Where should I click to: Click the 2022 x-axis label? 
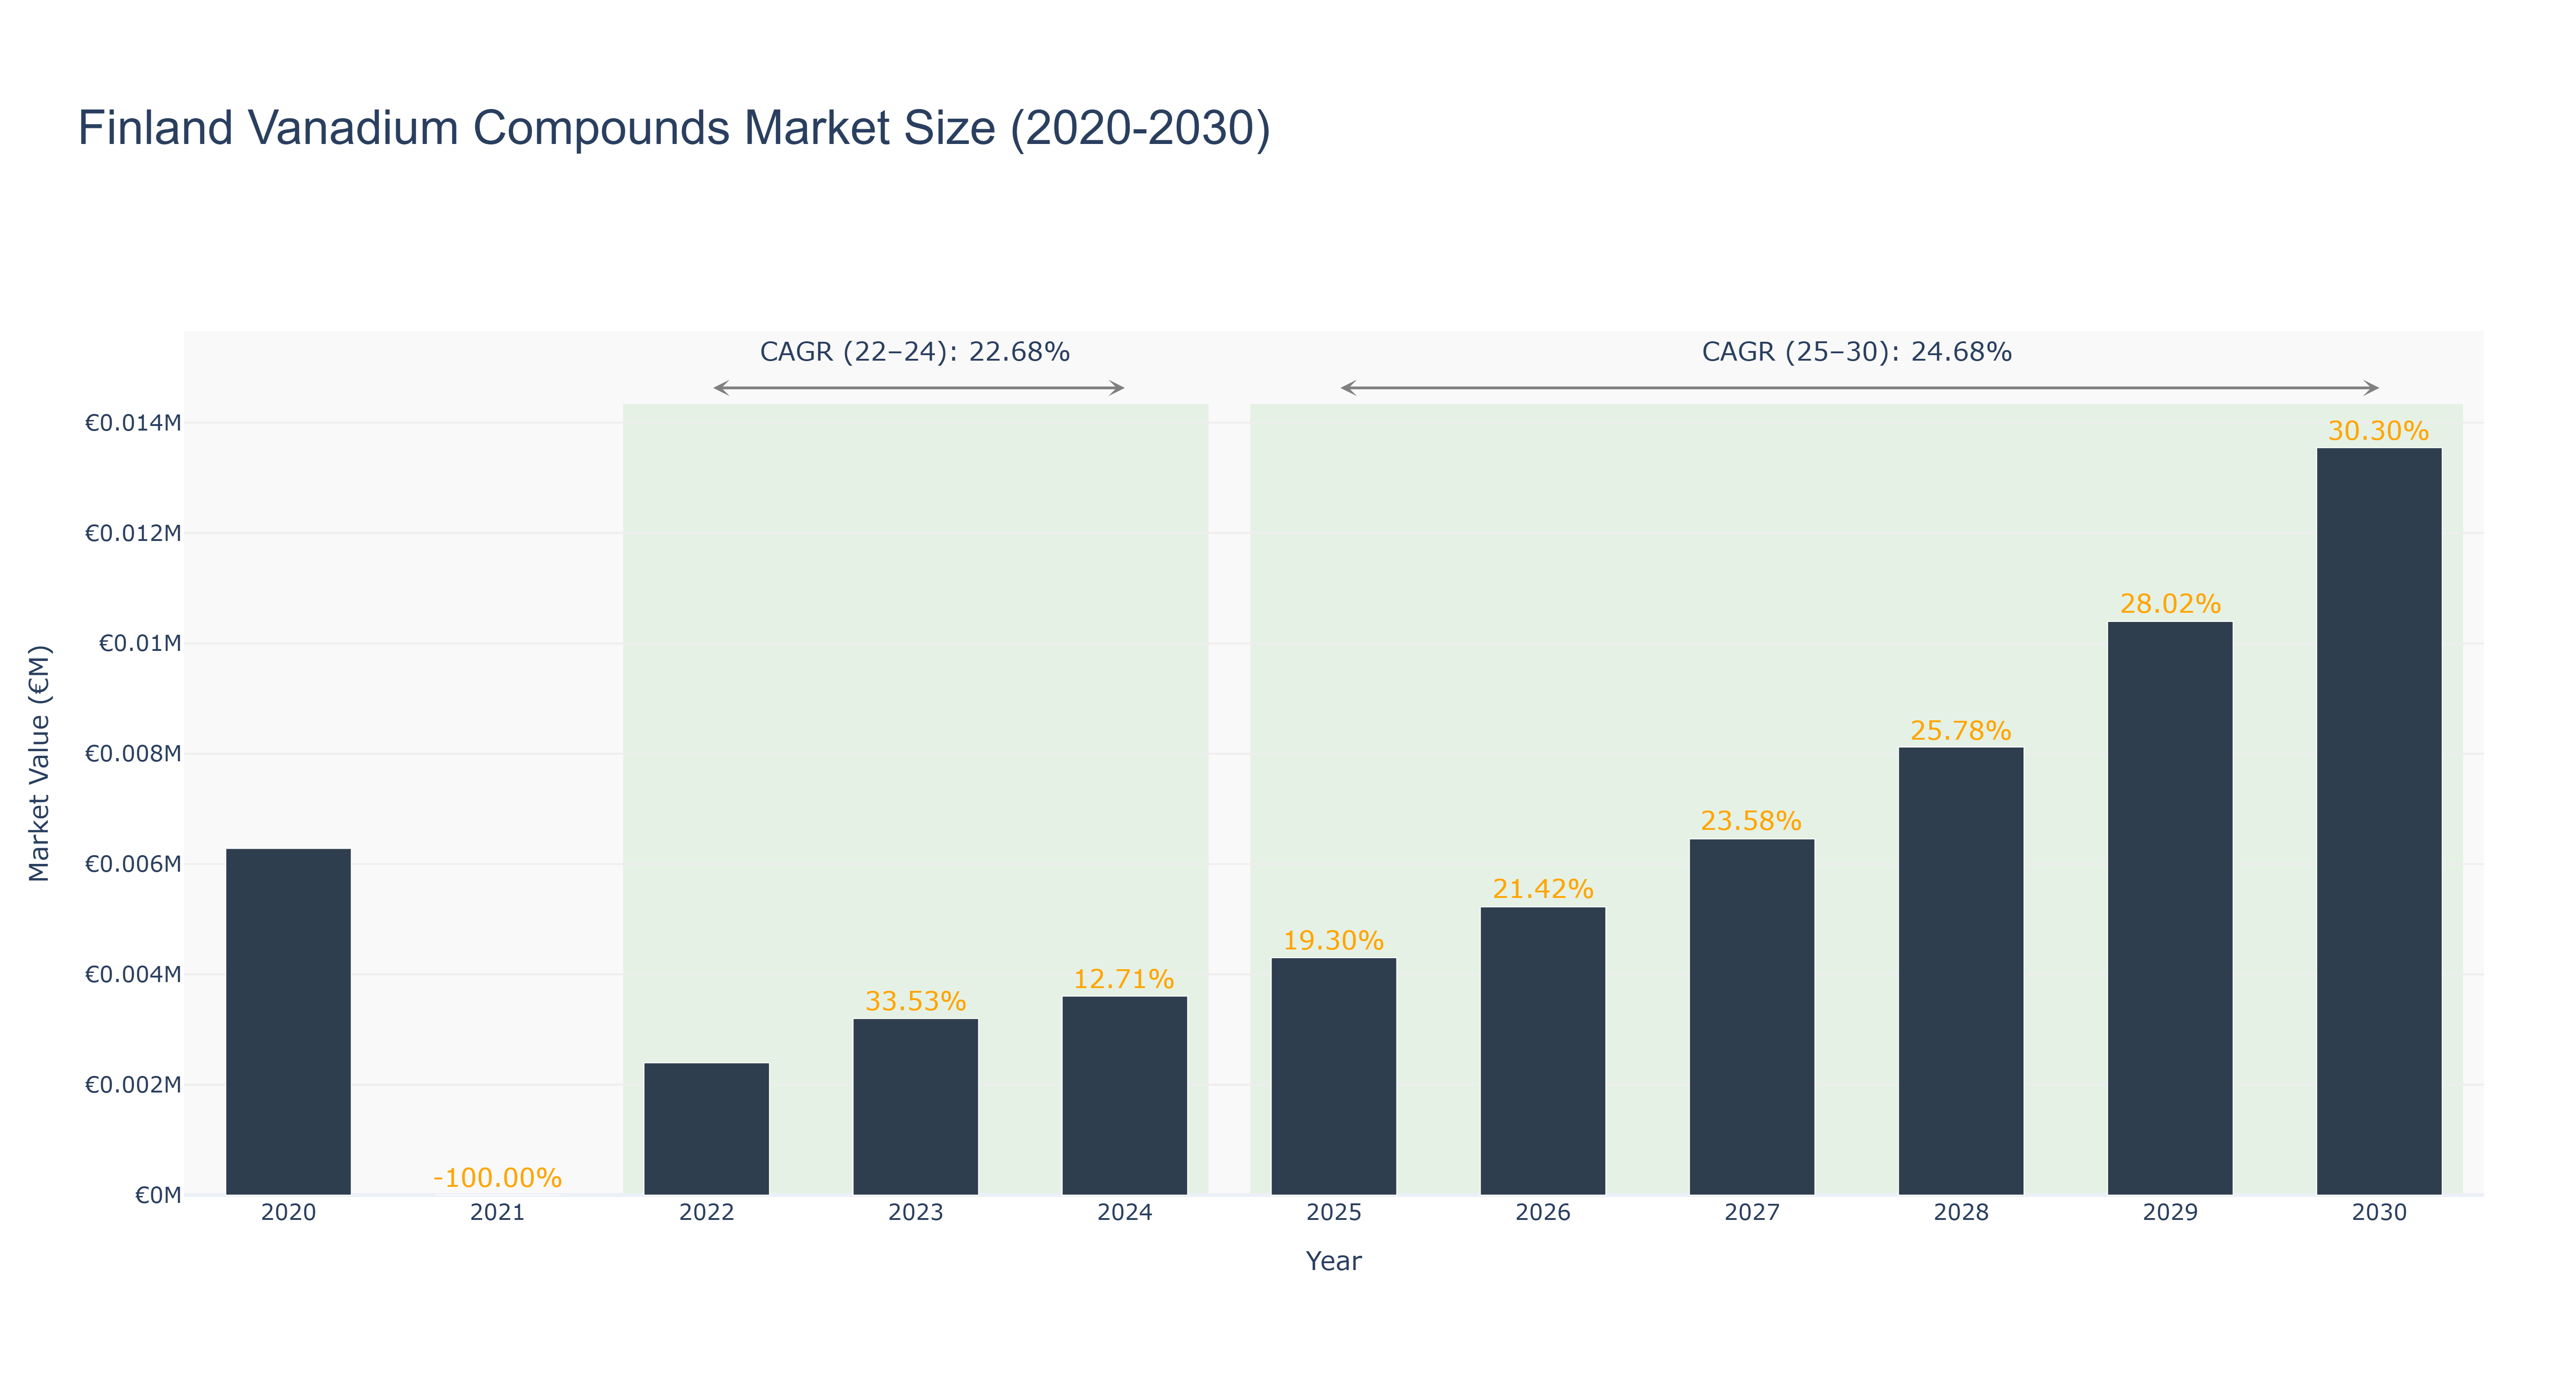click(706, 1213)
